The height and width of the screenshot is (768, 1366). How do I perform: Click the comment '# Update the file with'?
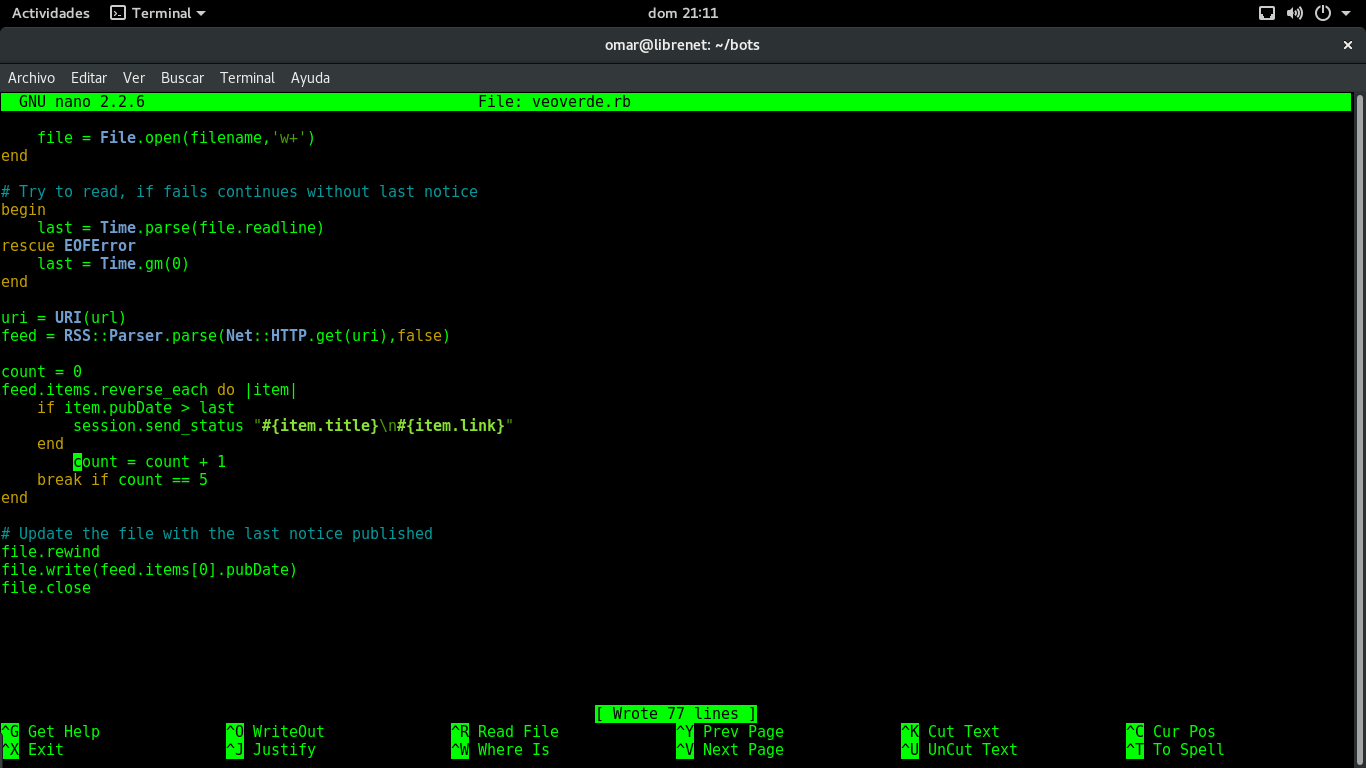point(217,534)
